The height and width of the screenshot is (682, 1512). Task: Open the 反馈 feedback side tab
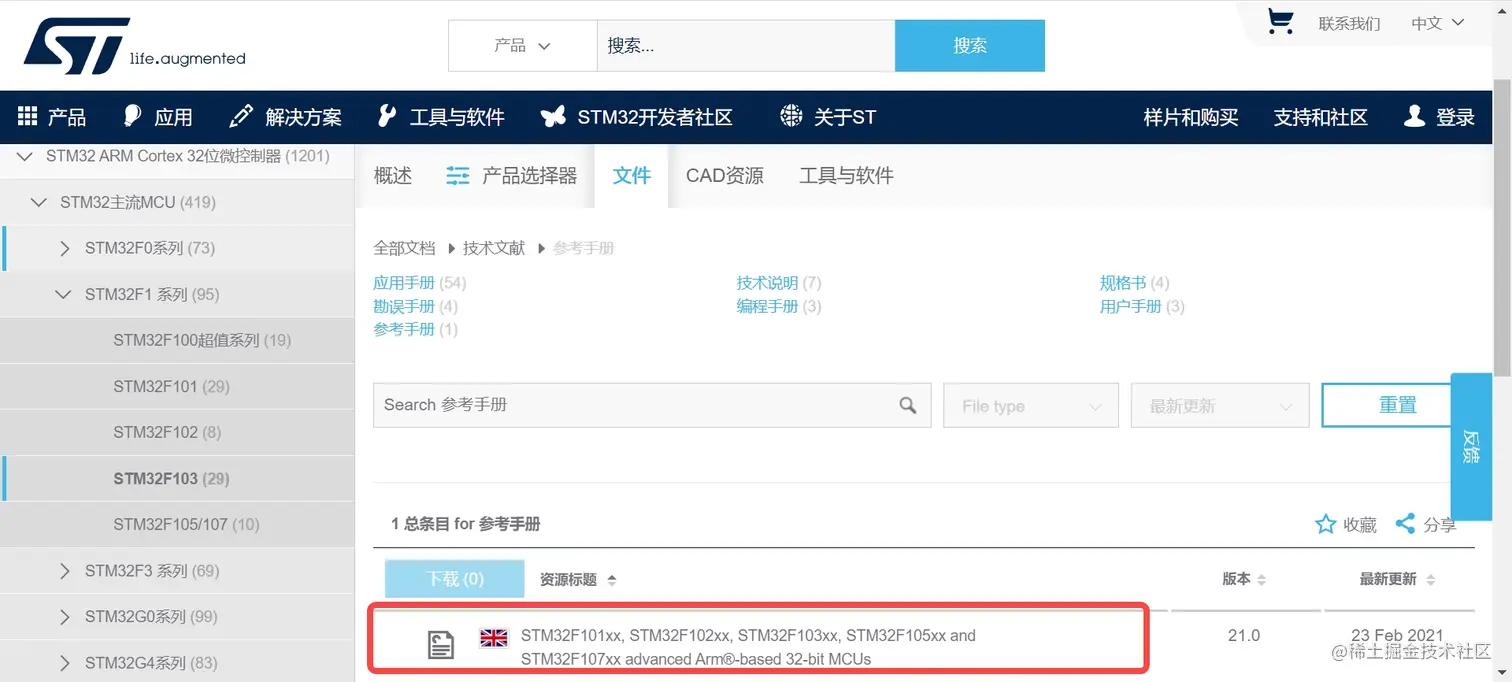click(1471, 447)
